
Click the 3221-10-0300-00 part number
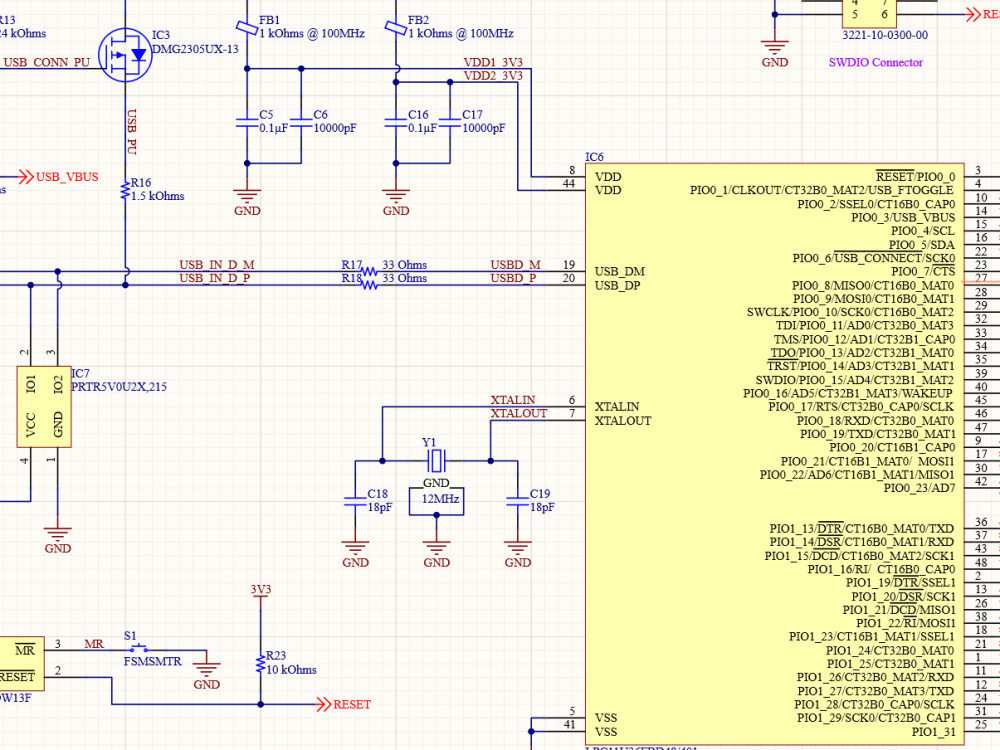pos(885,34)
